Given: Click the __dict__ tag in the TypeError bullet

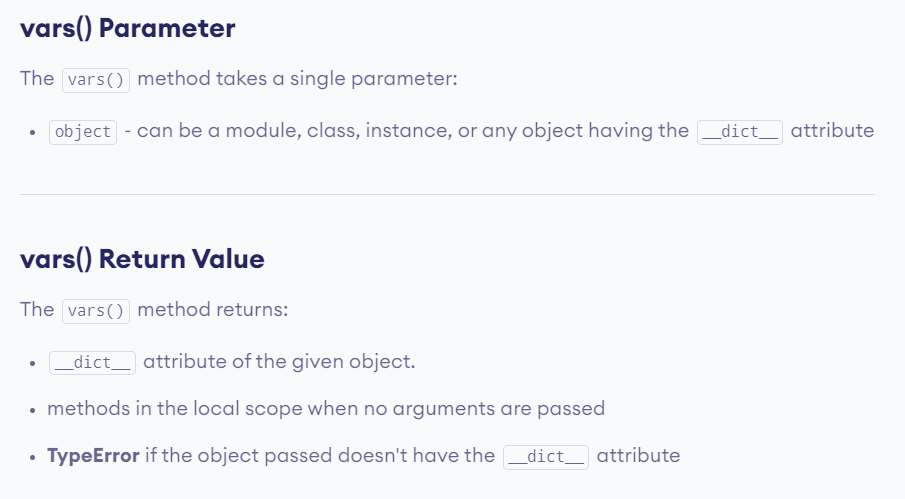Looking at the screenshot, I should point(546,457).
